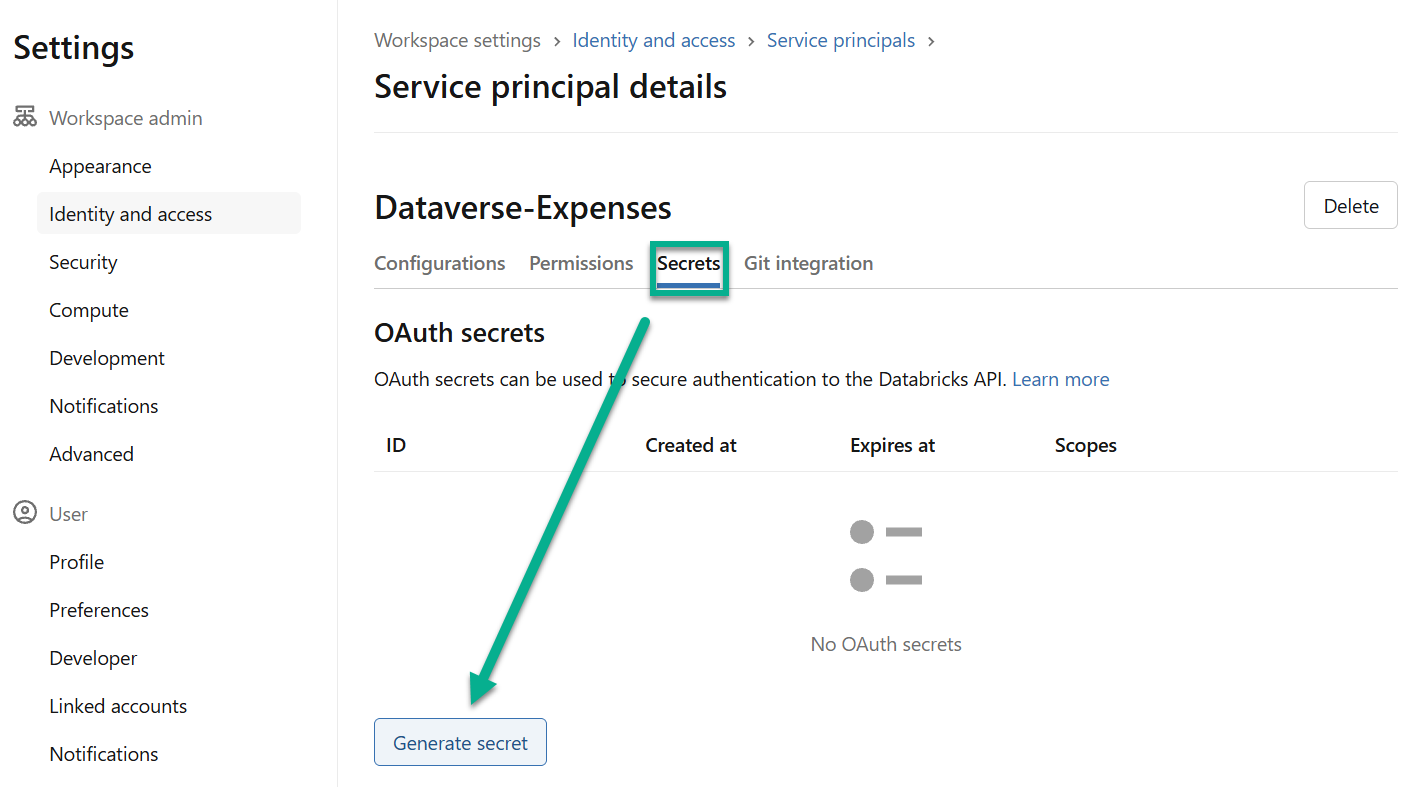Open Development settings in sidebar
The image size is (1420, 787).
click(x=107, y=358)
